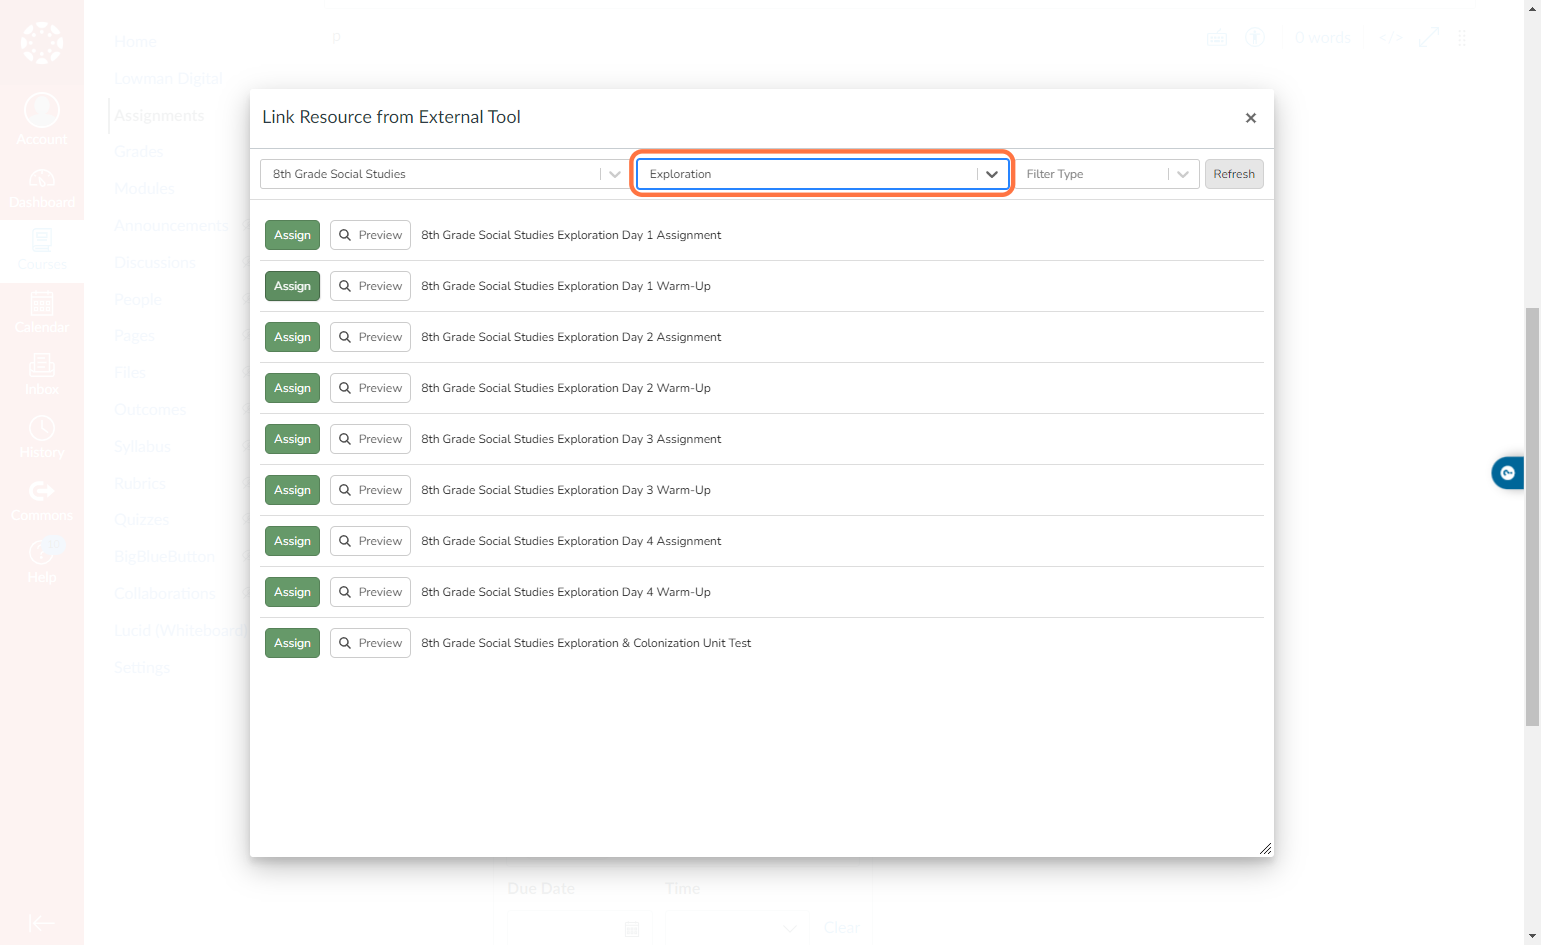Select the Exploration Day 3 Assignment title text
This screenshot has width=1541, height=945.
[x=571, y=439]
